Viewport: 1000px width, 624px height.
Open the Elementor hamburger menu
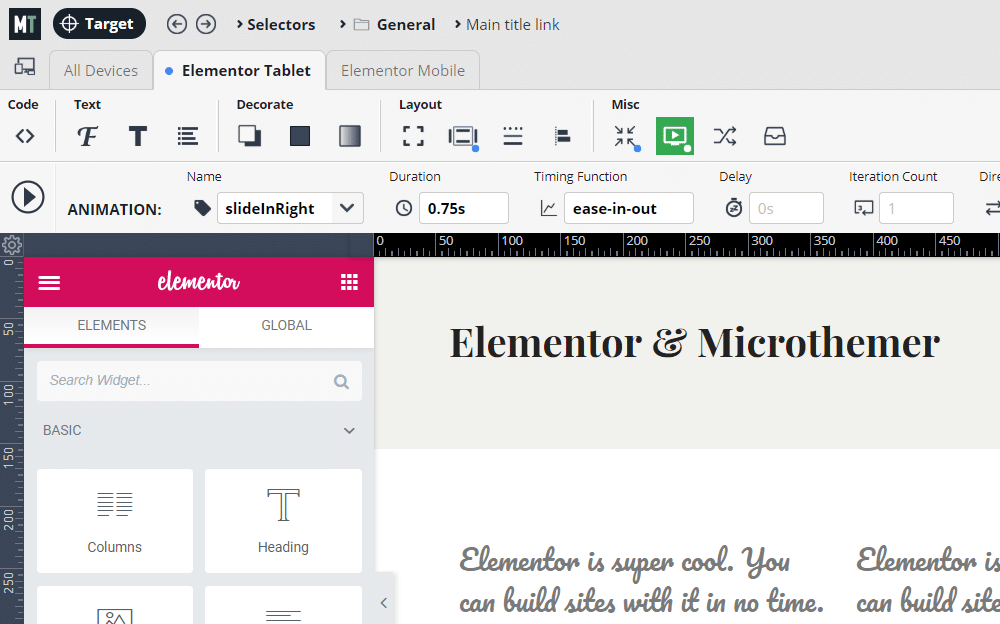tap(49, 282)
